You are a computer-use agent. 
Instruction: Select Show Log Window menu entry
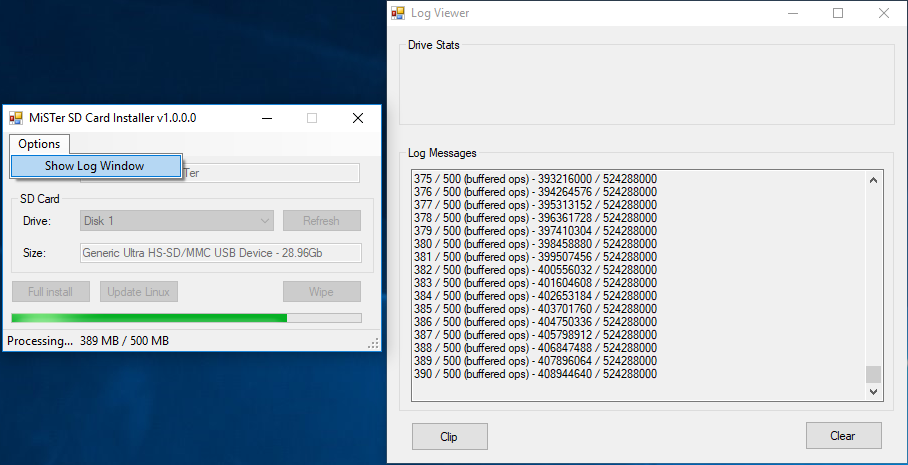tap(95, 166)
